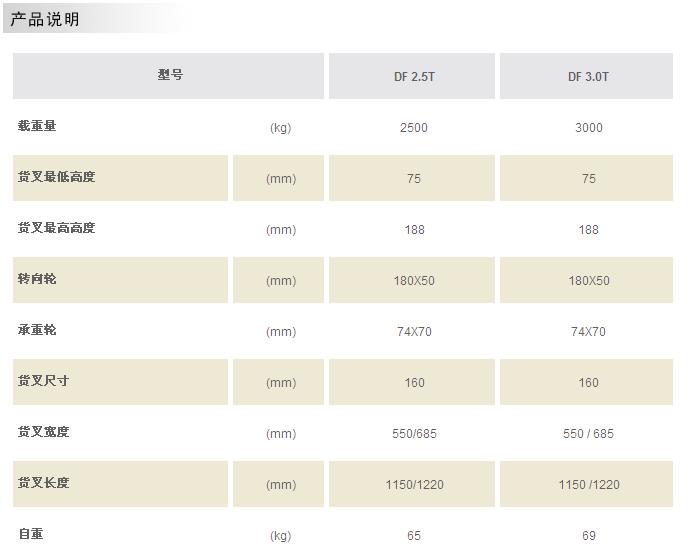Select the 3000 load capacity value

pos(588,128)
